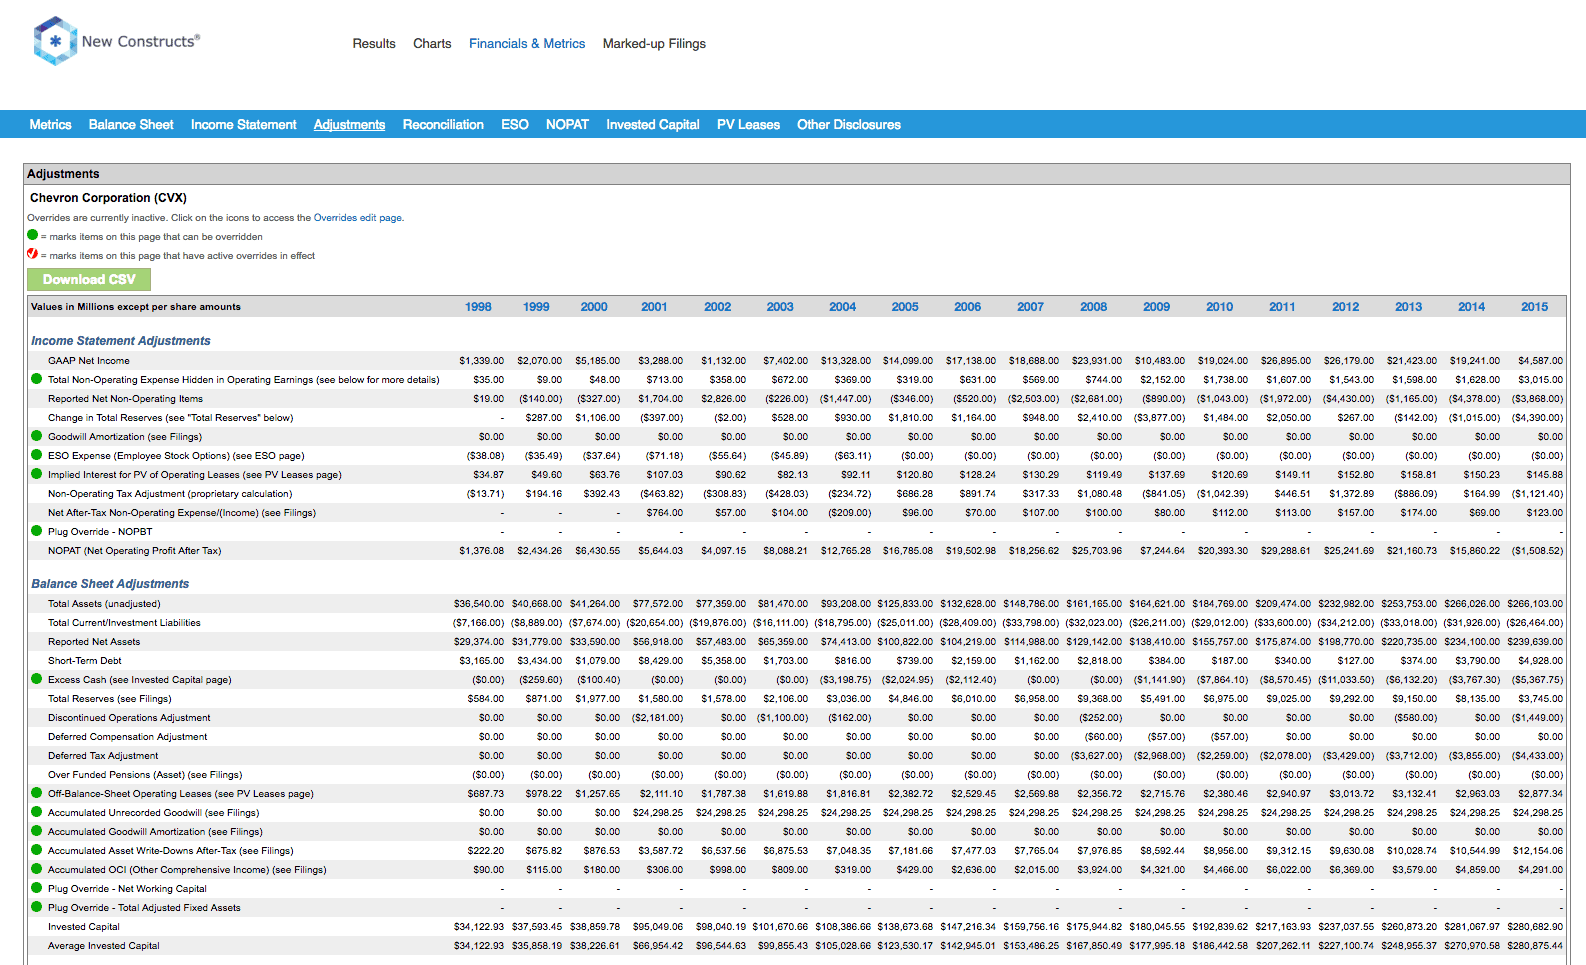Select the NOPAT (Net Operating Profit After Tax) label

pyautogui.click(x=135, y=551)
